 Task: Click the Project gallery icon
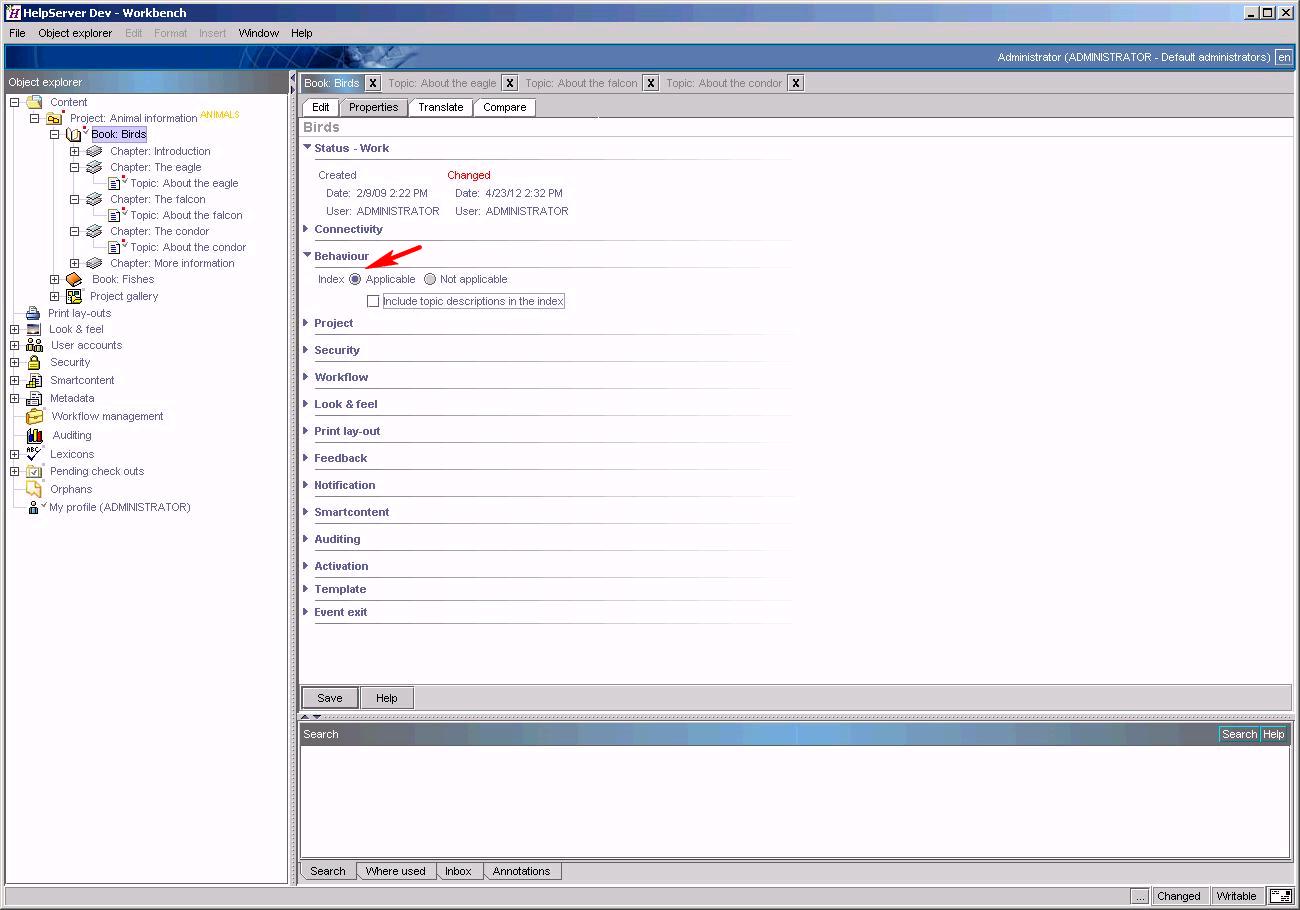74,296
